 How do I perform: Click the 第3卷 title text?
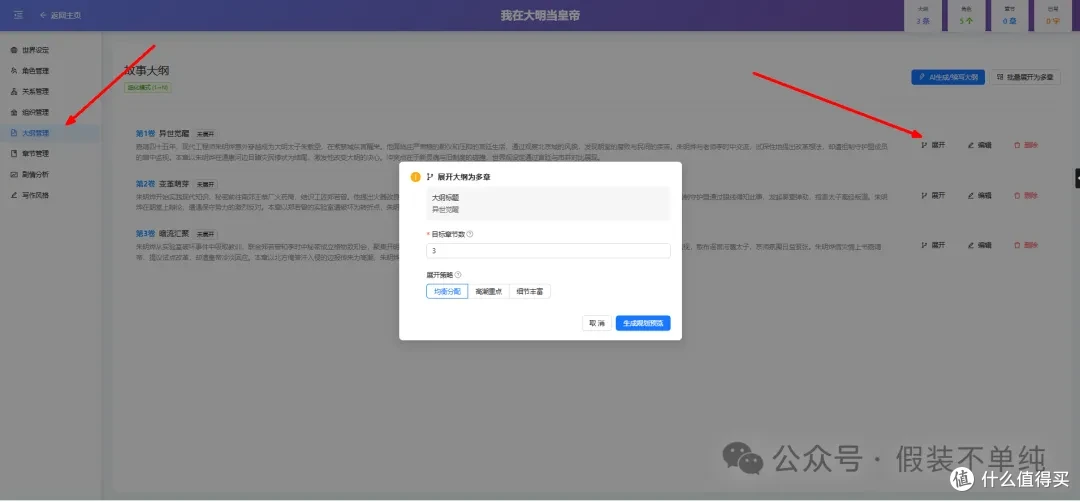(x=163, y=233)
